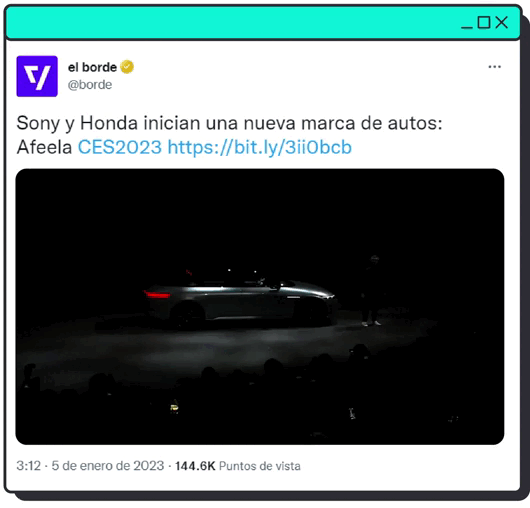Image resolution: width=530 pixels, height=508 pixels.
Task: Click the silver car in the photo
Action: tap(240, 301)
